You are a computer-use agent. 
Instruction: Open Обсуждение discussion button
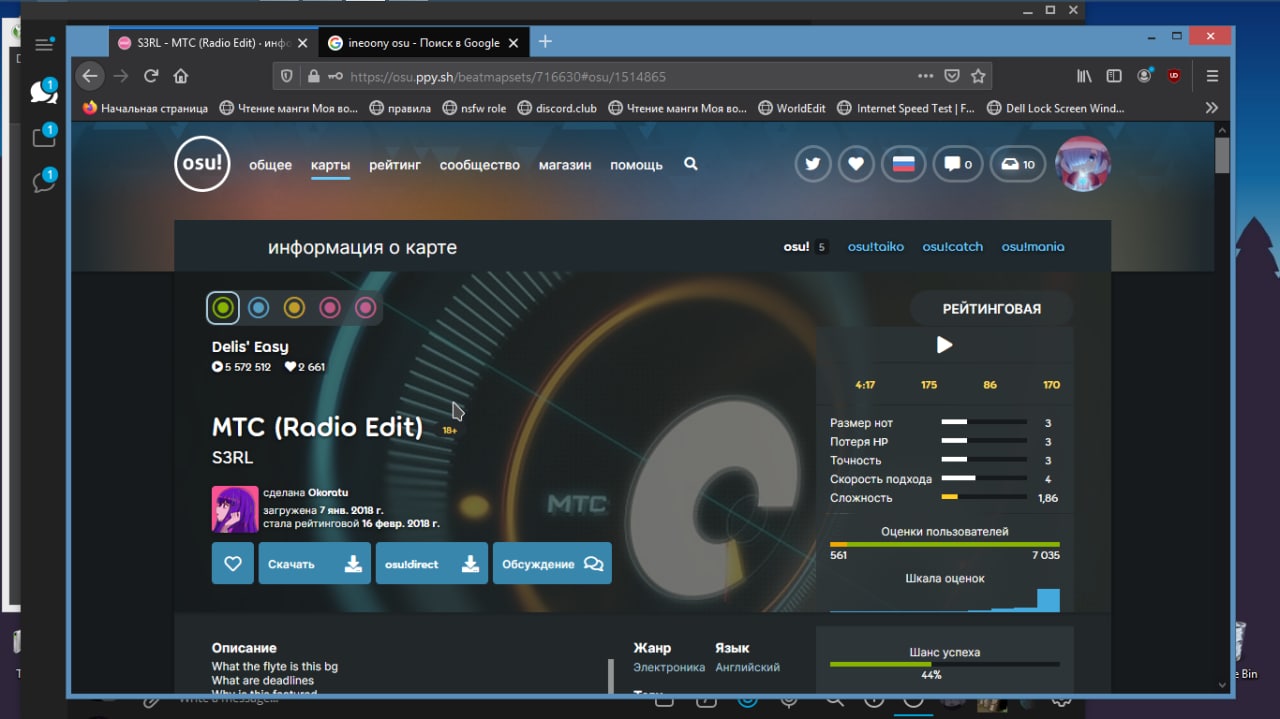552,563
